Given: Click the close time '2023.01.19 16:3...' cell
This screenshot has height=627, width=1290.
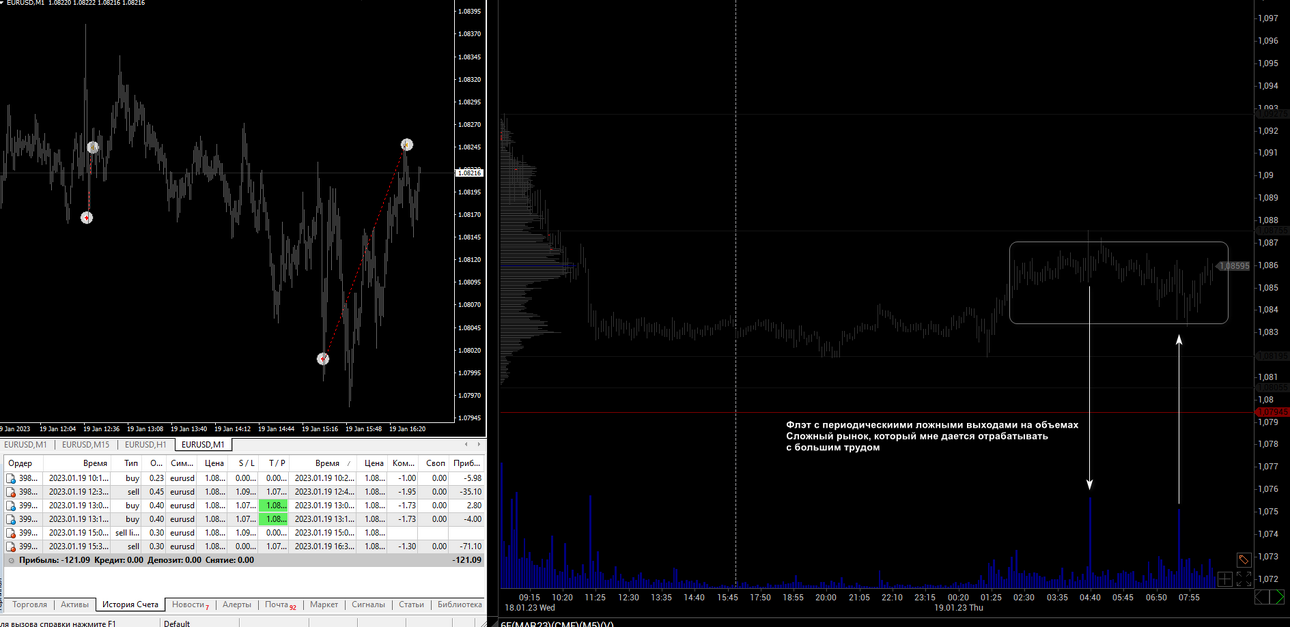Looking at the screenshot, I should [326, 546].
